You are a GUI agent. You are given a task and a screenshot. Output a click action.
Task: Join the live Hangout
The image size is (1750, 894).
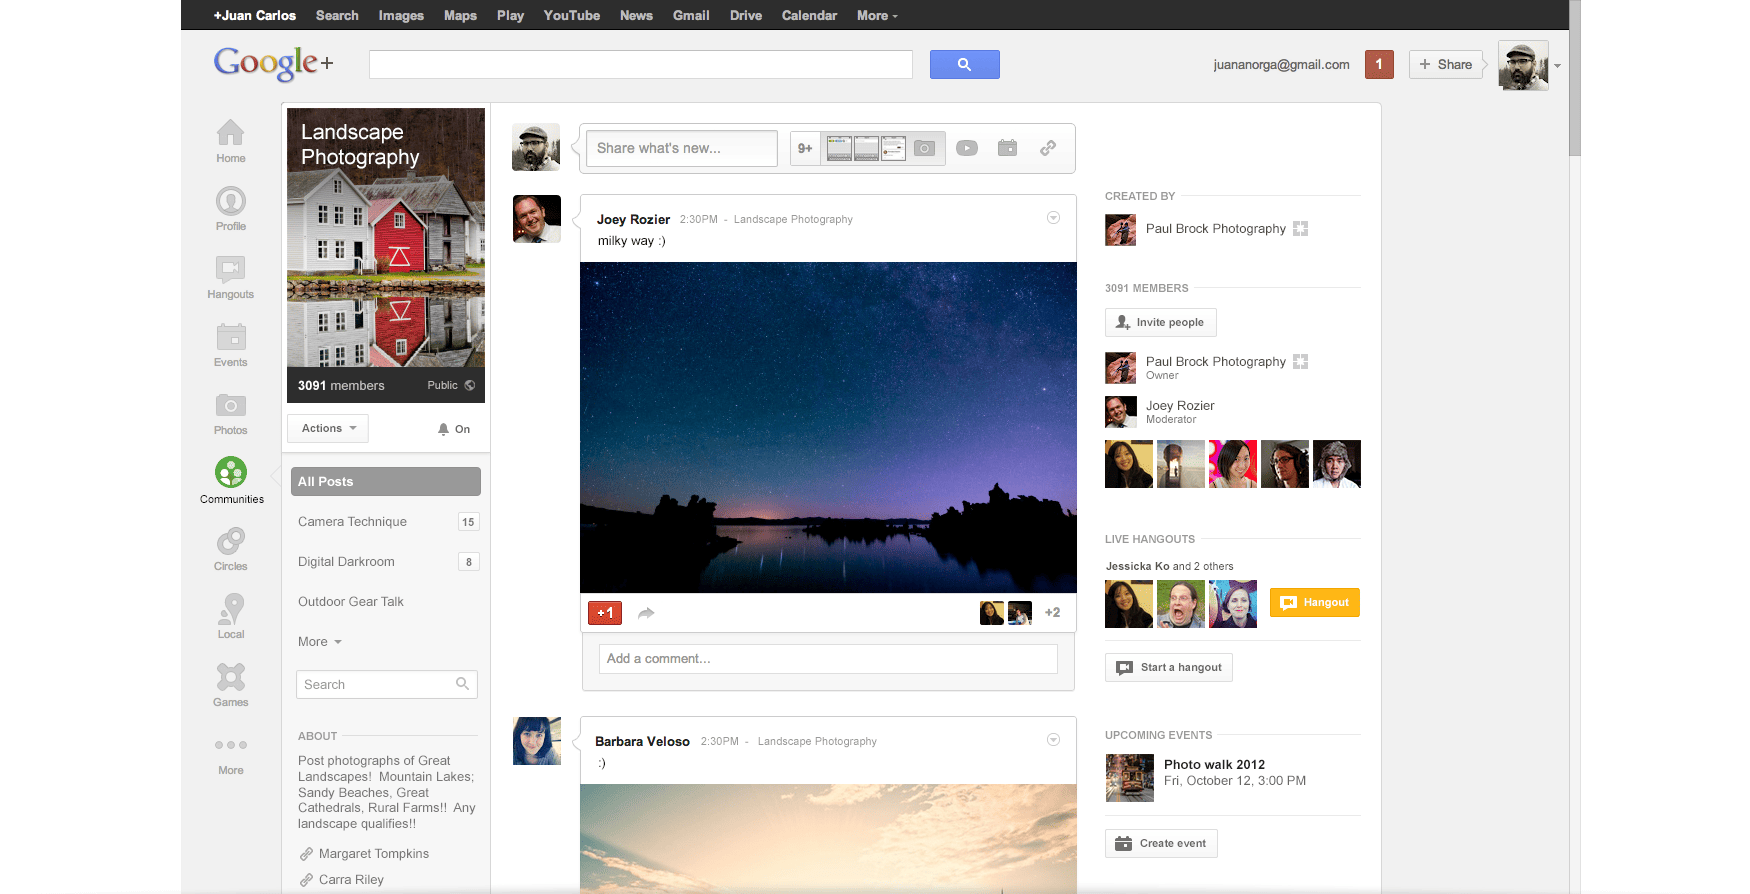[1315, 602]
